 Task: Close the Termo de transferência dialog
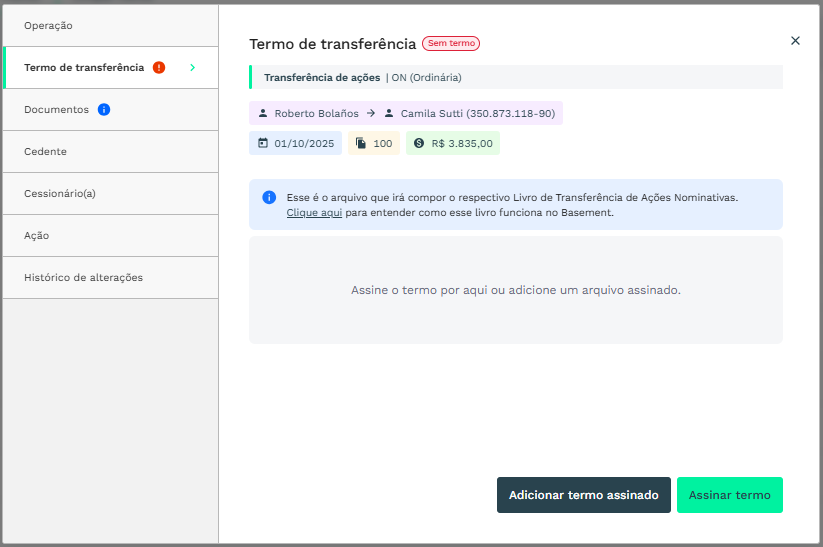coord(795,41)
